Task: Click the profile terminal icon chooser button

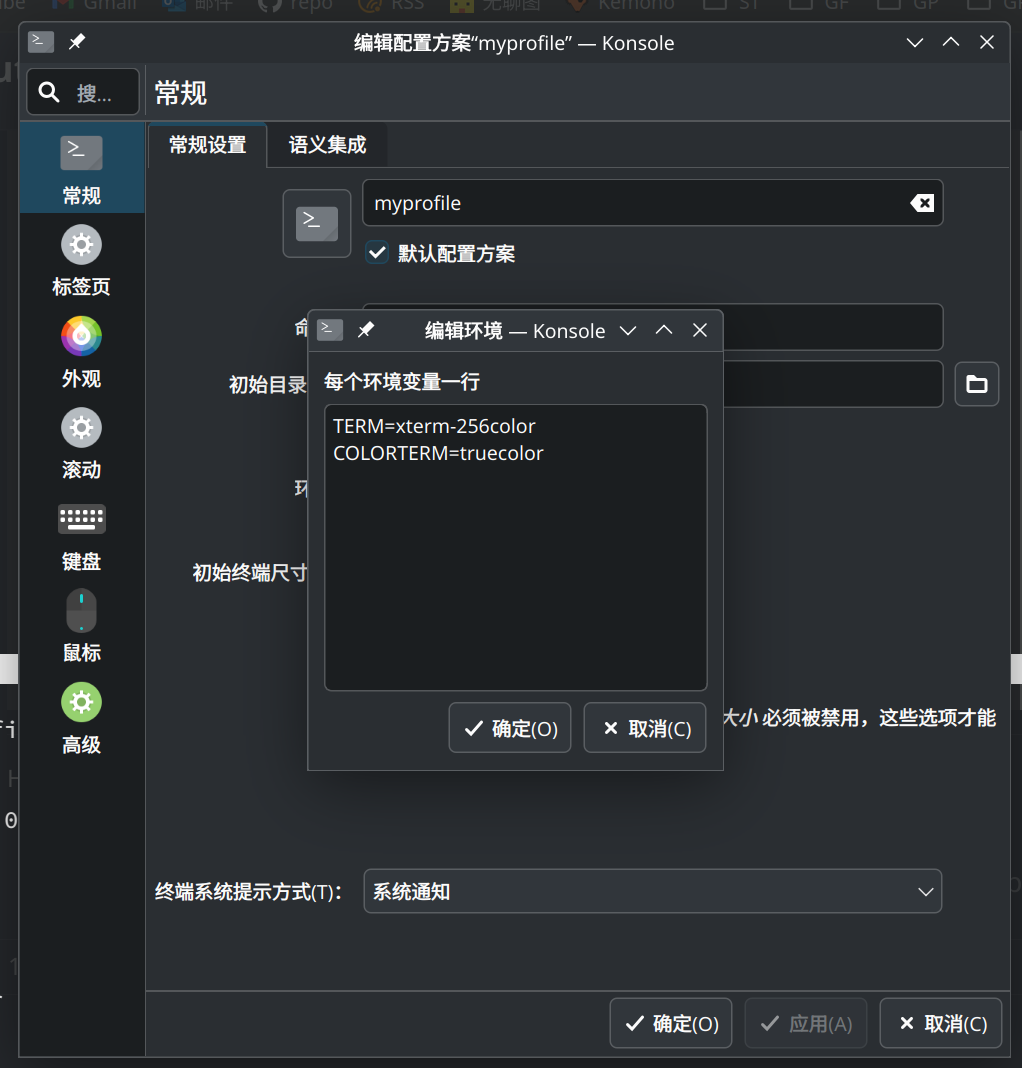Action: click(x=317, y=223)
